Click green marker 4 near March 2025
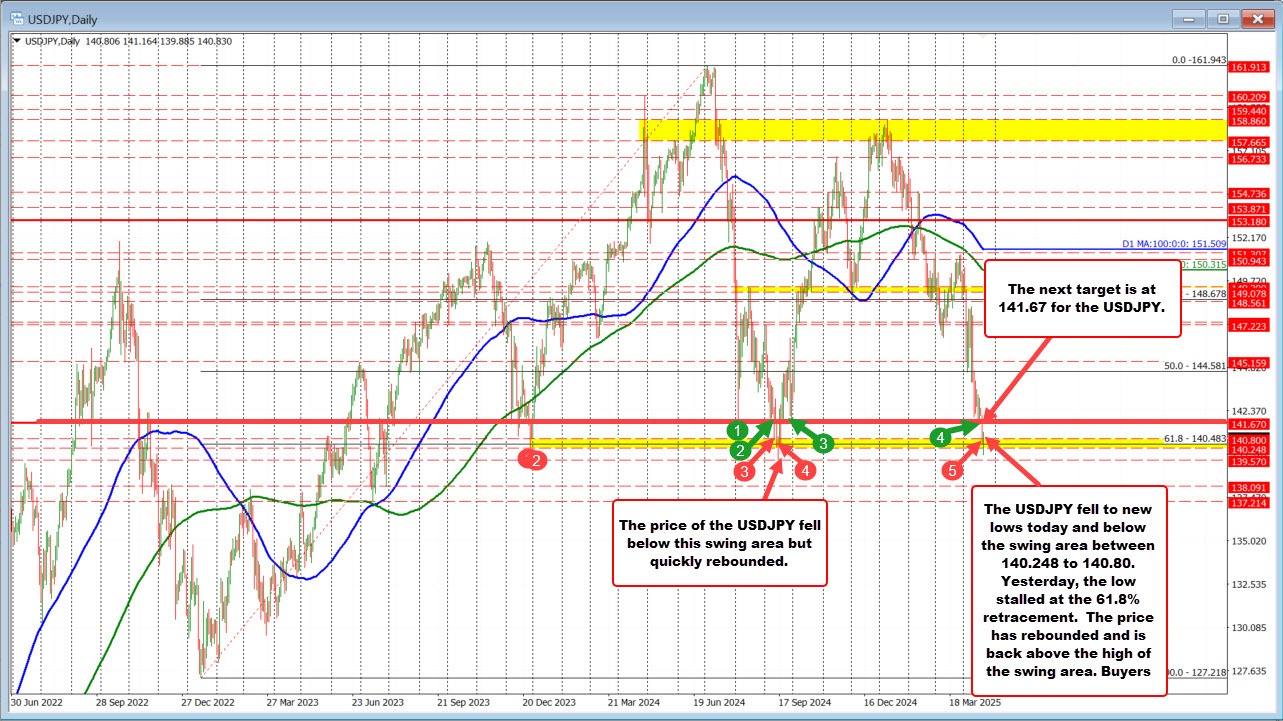Viewport: 1283px width, 721px height. [940, 437]
